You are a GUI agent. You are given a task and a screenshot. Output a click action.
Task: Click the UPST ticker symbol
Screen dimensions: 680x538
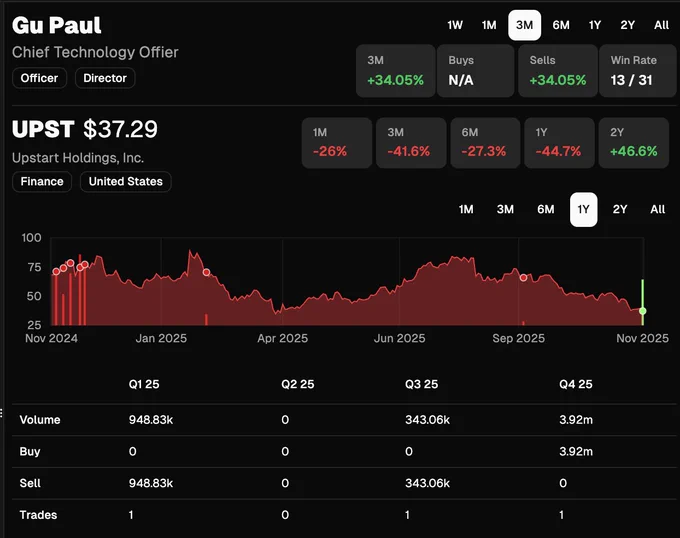coord(43,129)
